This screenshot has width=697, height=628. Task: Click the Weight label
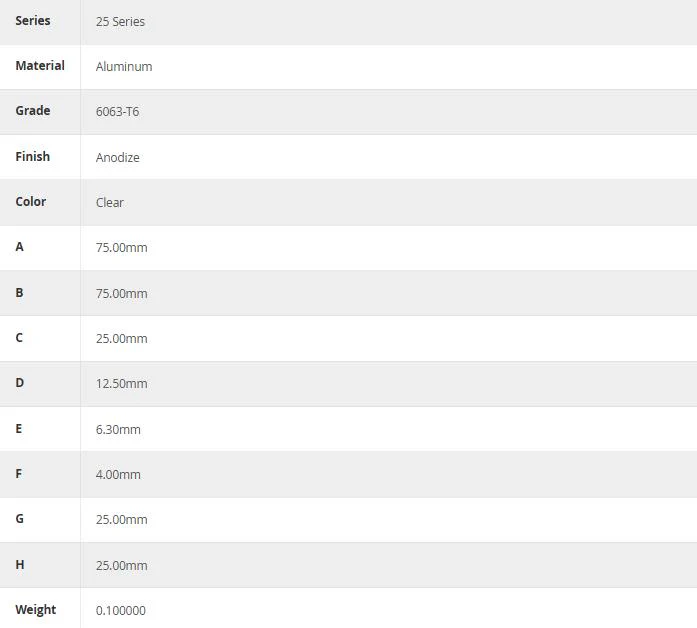tap(36, 610)
